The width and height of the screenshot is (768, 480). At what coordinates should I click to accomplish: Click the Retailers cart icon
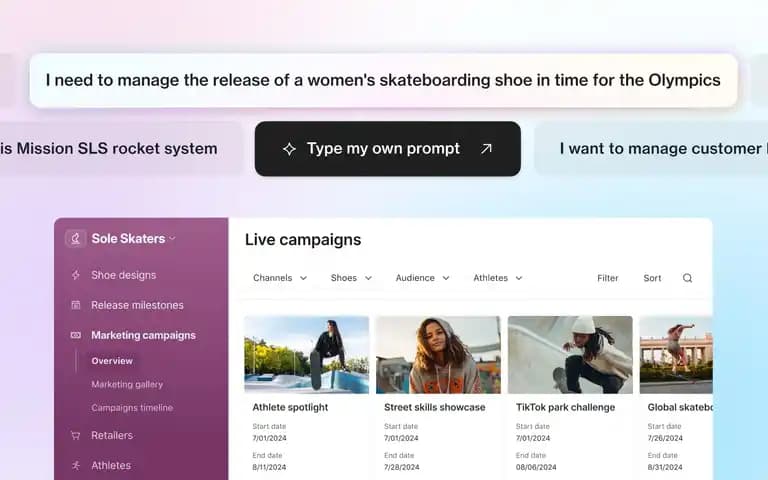(75, 435)
